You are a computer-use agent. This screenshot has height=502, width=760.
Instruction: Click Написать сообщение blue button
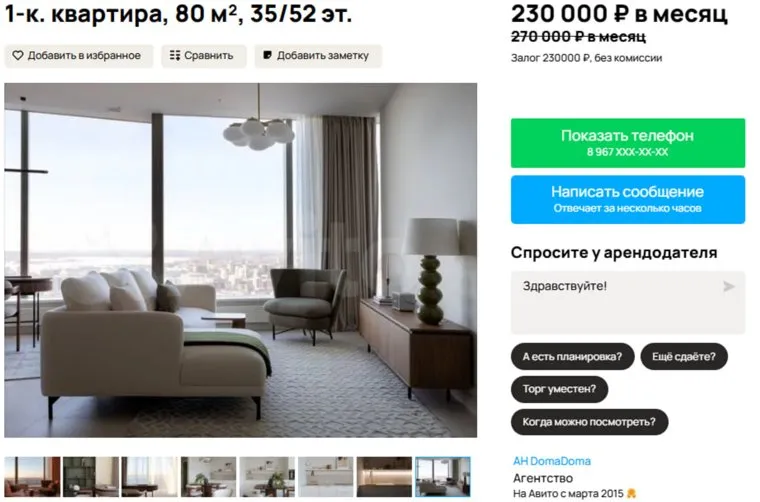coord(628,199)
